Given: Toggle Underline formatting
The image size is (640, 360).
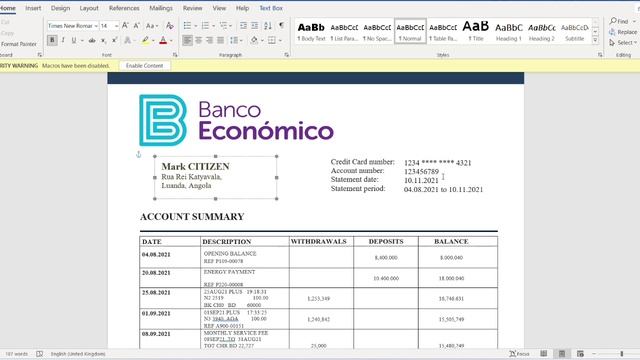Looking at the screenshot, I should [74, 40].
